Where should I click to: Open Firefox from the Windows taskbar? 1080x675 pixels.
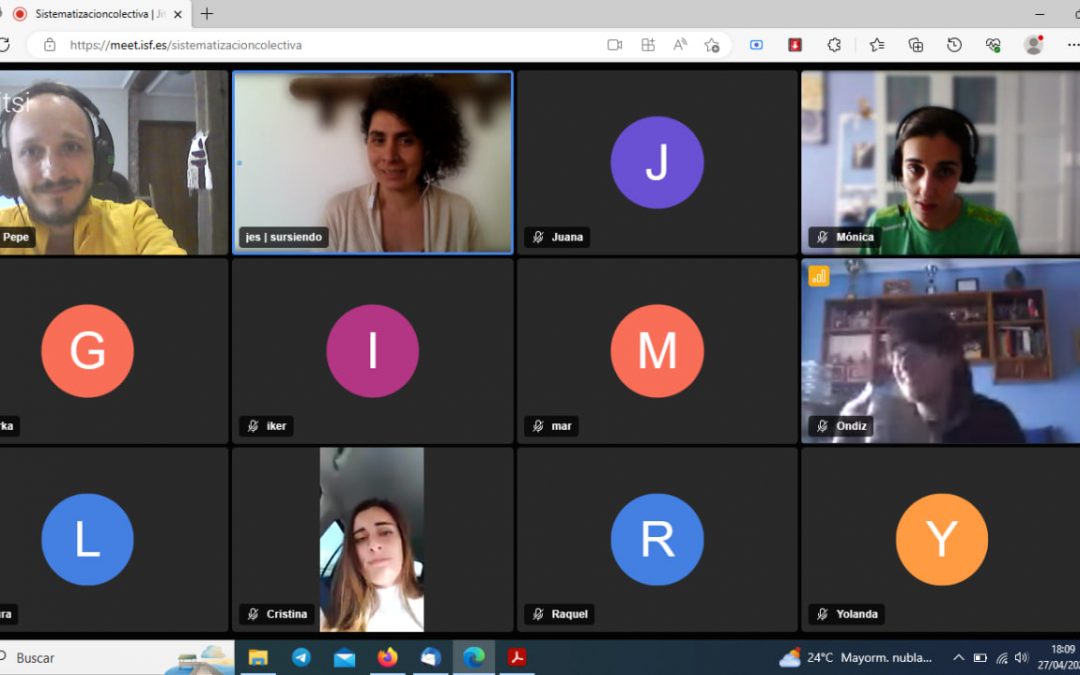387,658
